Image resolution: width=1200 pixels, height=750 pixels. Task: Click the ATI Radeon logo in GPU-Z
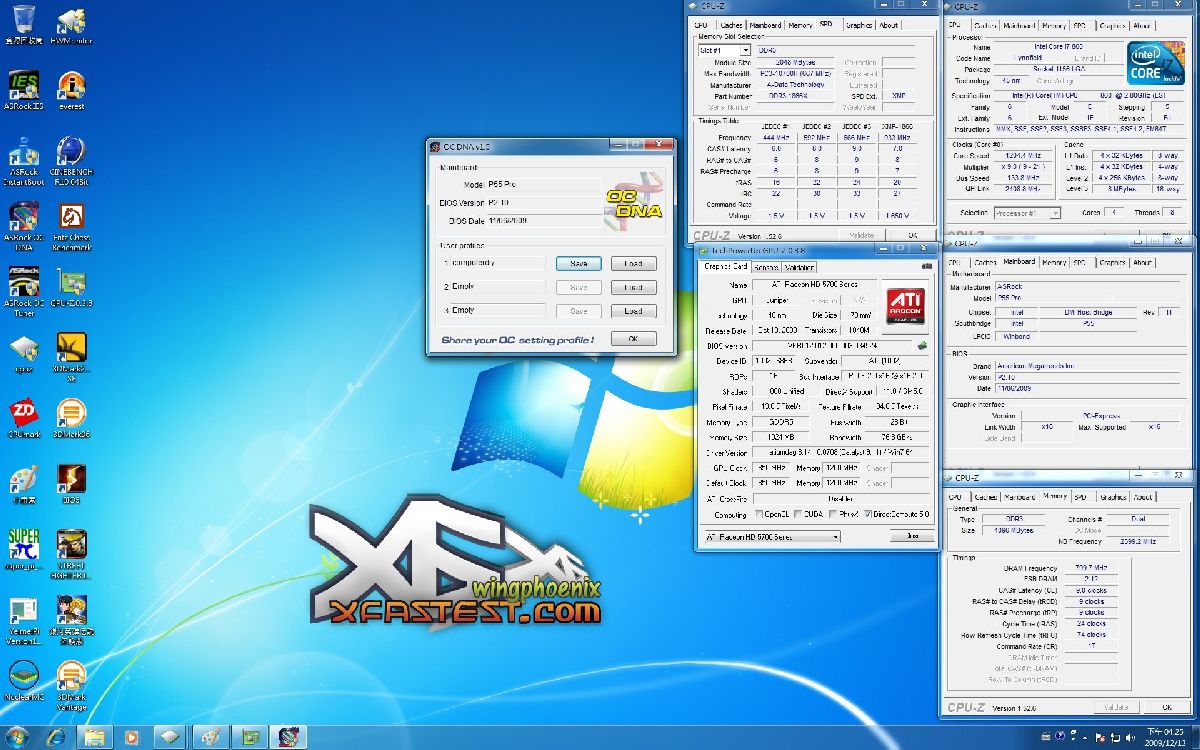907,304
